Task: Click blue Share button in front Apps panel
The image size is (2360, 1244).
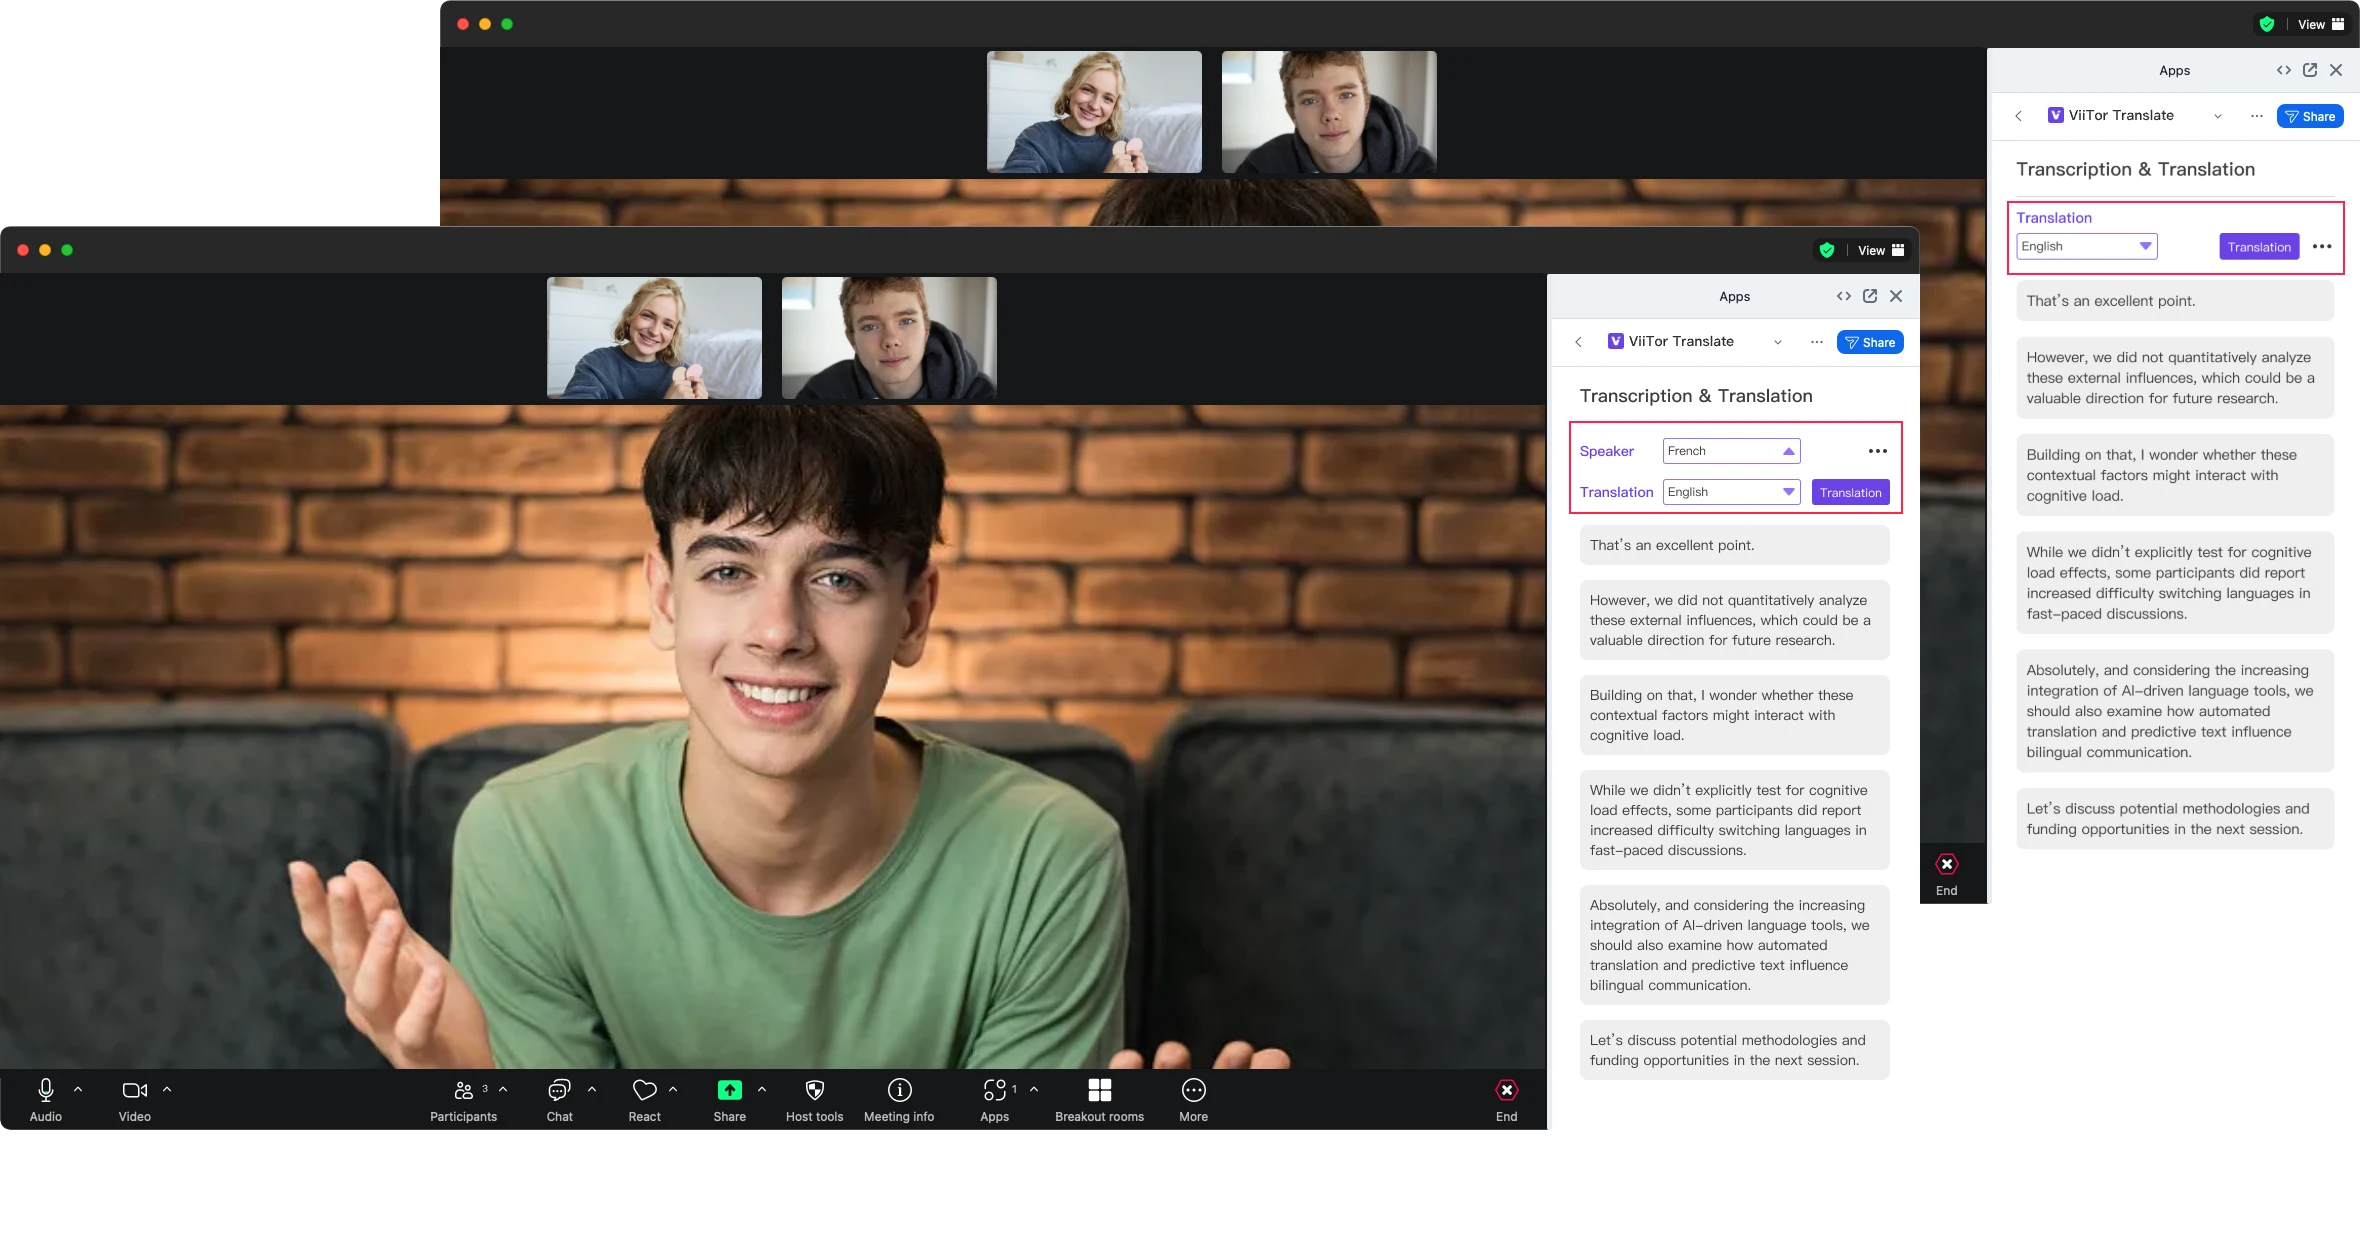Action: pyautogui.click(x=1870, y=342)
